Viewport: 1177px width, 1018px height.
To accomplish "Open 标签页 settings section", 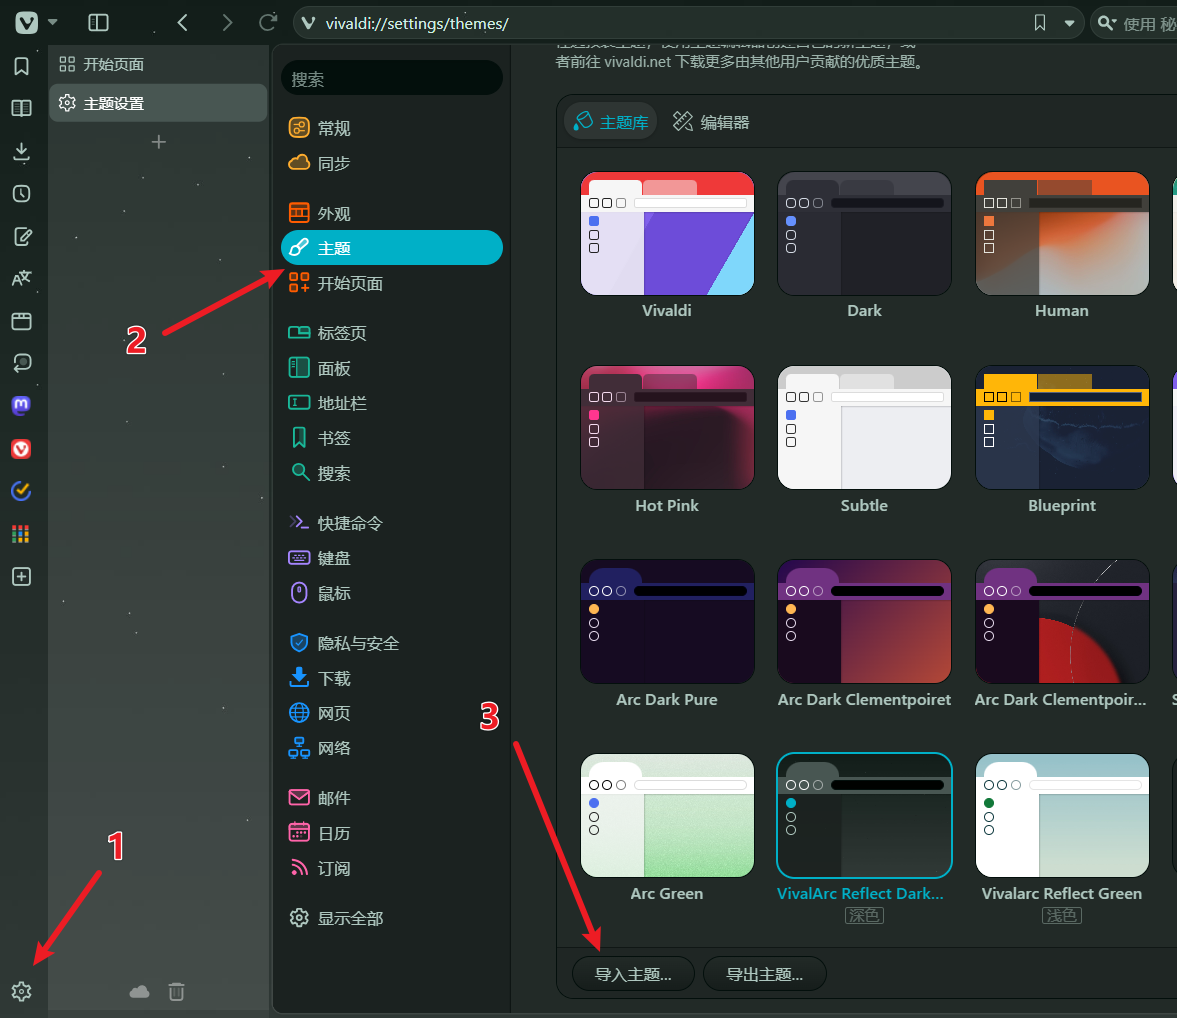I will coord(392,333).
